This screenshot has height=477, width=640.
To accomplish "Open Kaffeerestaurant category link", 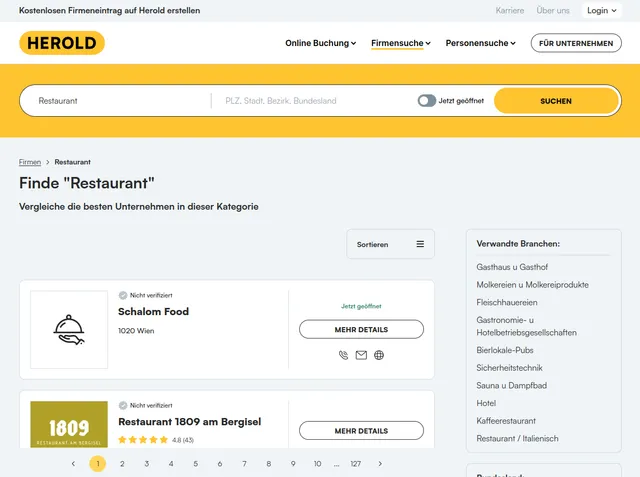I will point(506,421).
